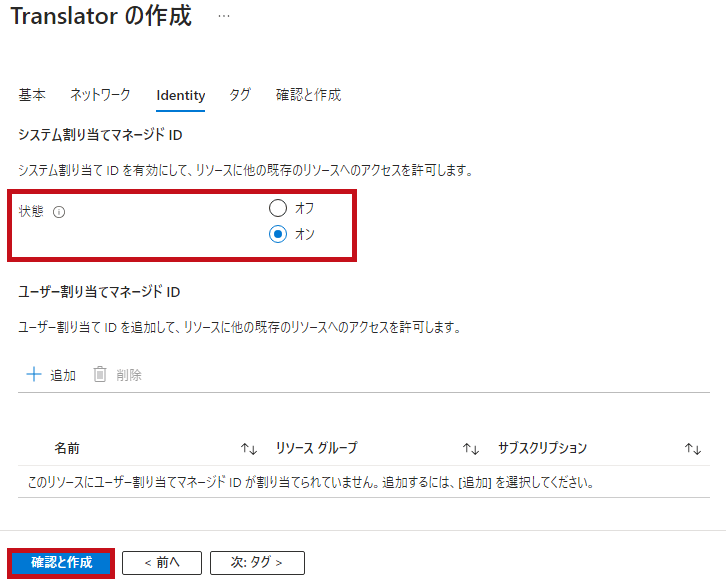The height and width of the screenshot is (582, 726).
Task: Go back with the 前へ button
Action: 162,563
